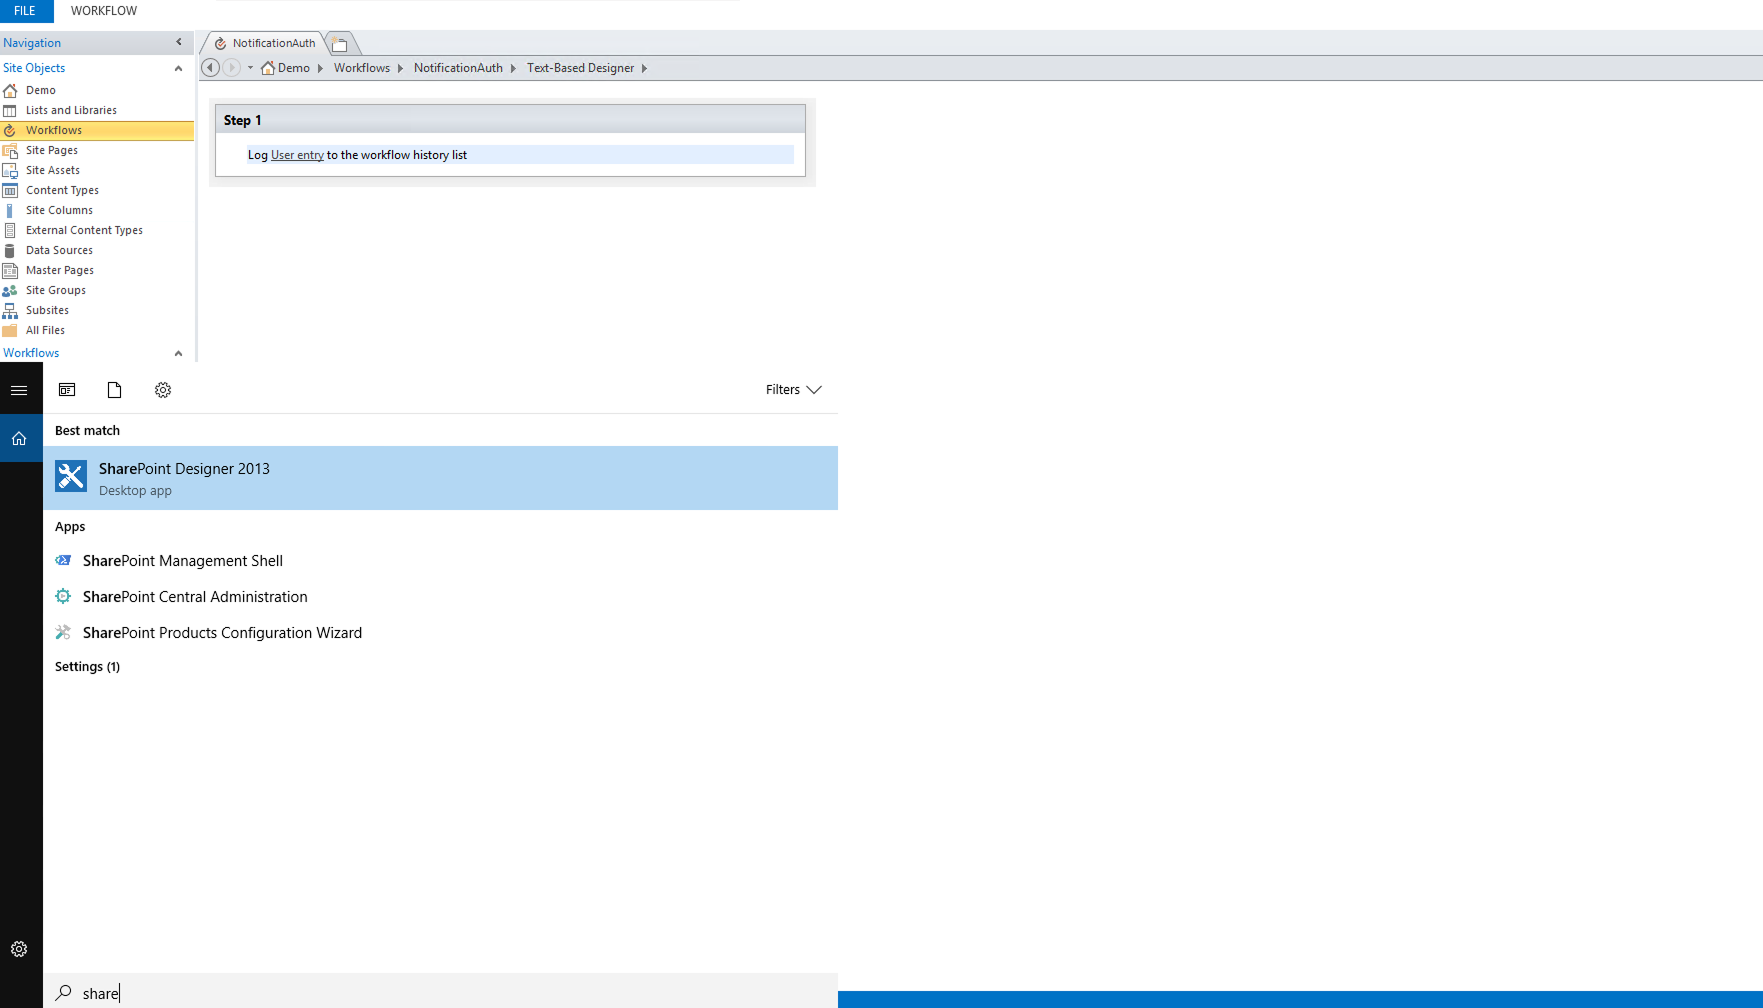Image resolution: width=1763 pixels, height=1008 pixels.
Task: Expand the arrow after Text-Based Designer
Action: [x=644, y=68]
